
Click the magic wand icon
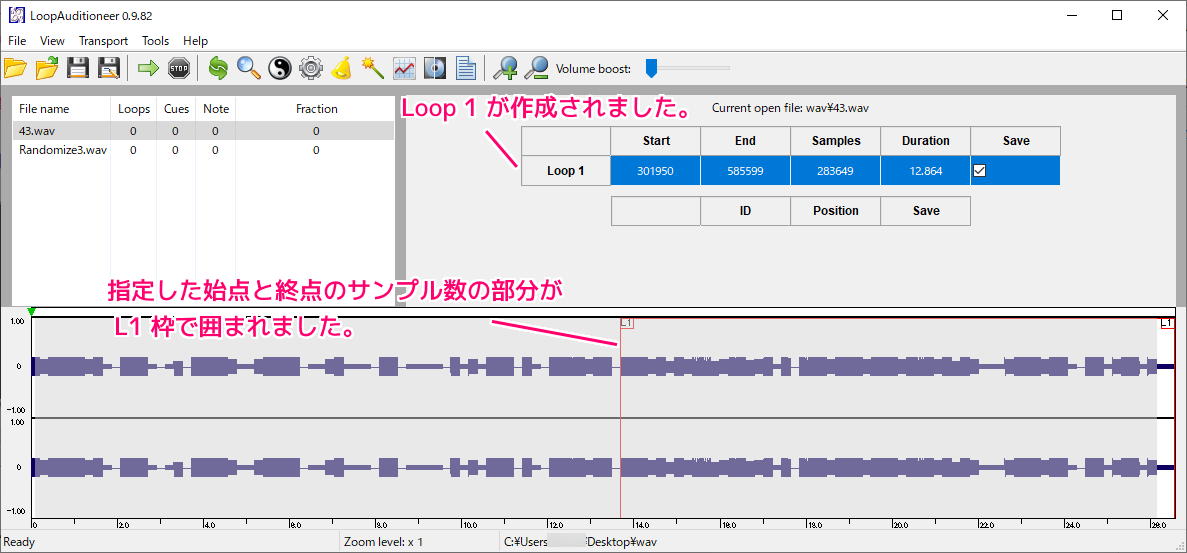[x=373, y=68]
